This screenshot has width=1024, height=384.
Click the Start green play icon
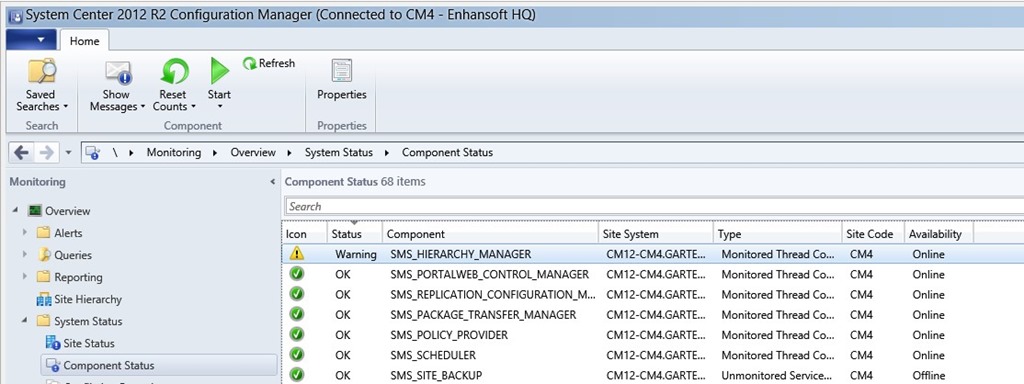pos(219,71)
